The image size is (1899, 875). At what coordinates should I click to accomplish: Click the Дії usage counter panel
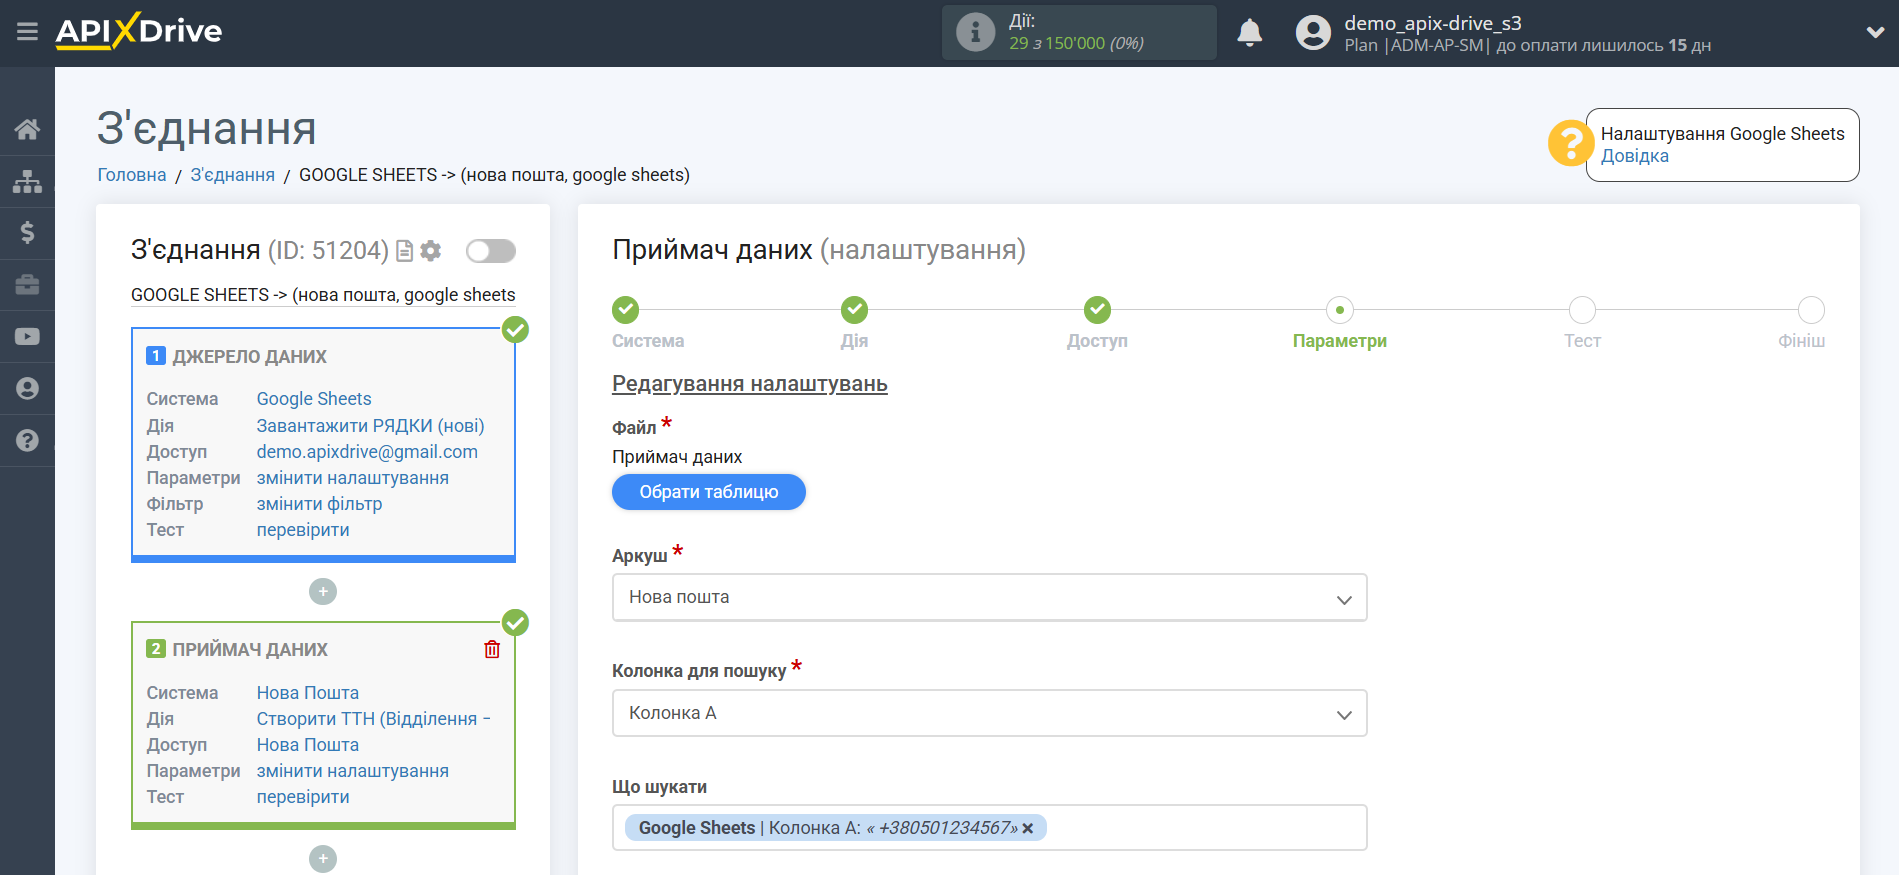tap(1079, 33)
